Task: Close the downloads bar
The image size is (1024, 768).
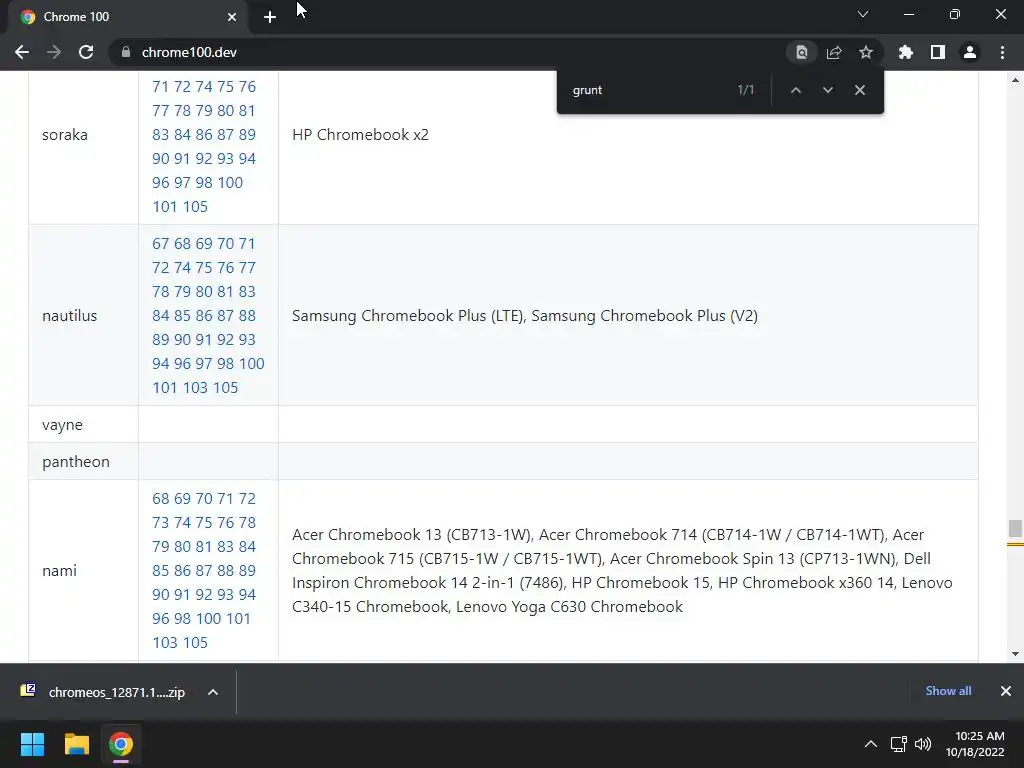Action: pyautogui.click(x=1006, y=691)
